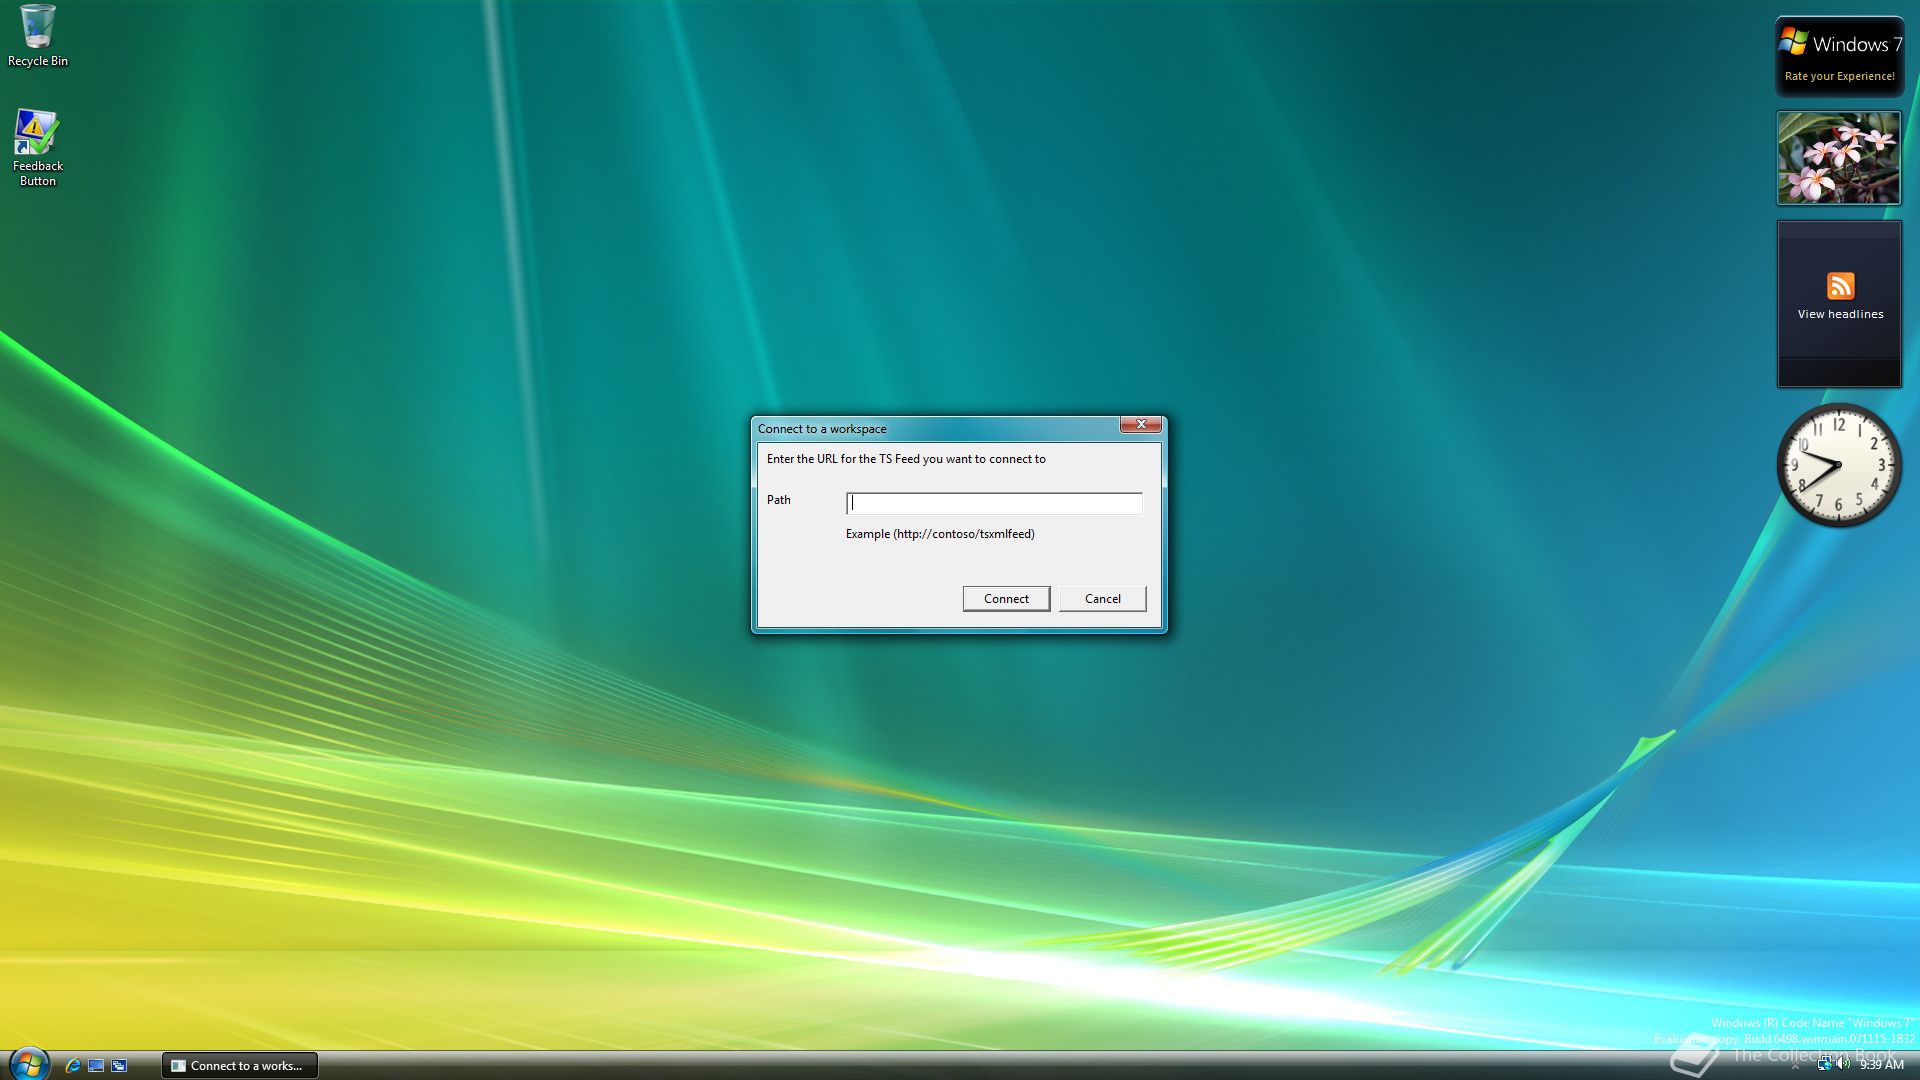This screenshot has width=1920, height=1080.
Task: Click the volume speaker tray icon
Action: coord(1842,1064)
